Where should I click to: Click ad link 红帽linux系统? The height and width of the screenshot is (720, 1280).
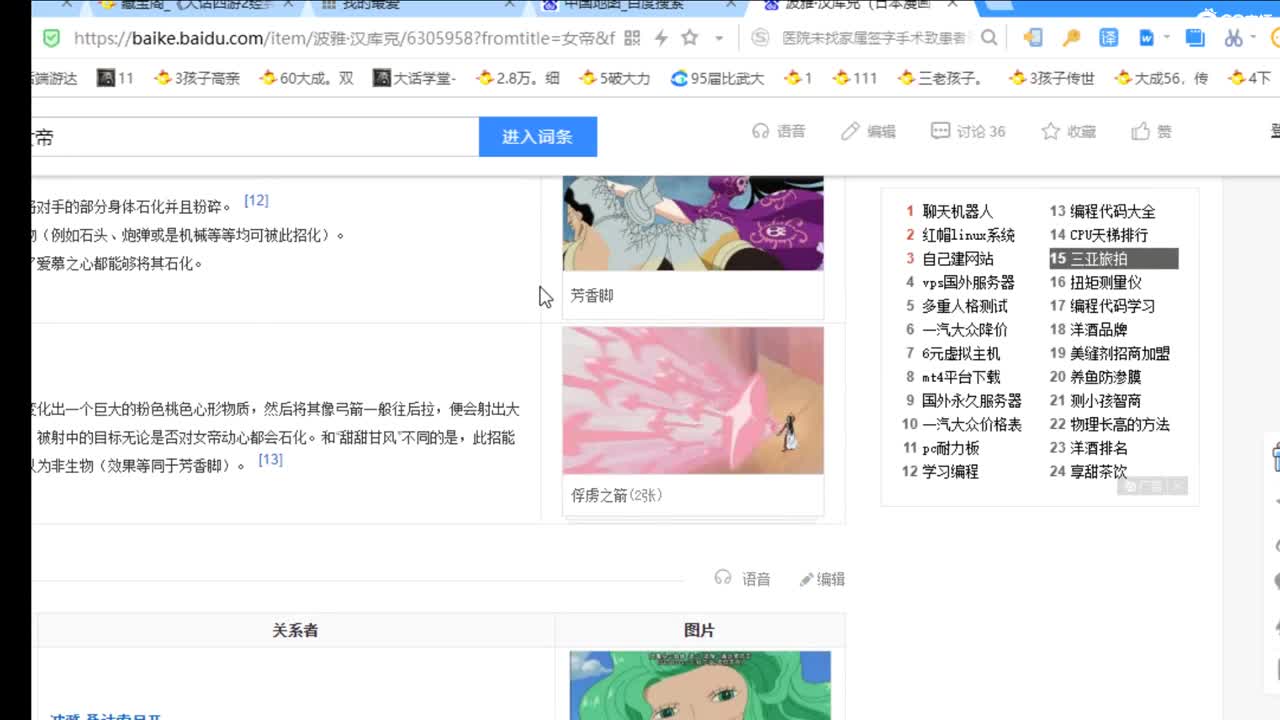pyautogui.click(x=968, y=235)
